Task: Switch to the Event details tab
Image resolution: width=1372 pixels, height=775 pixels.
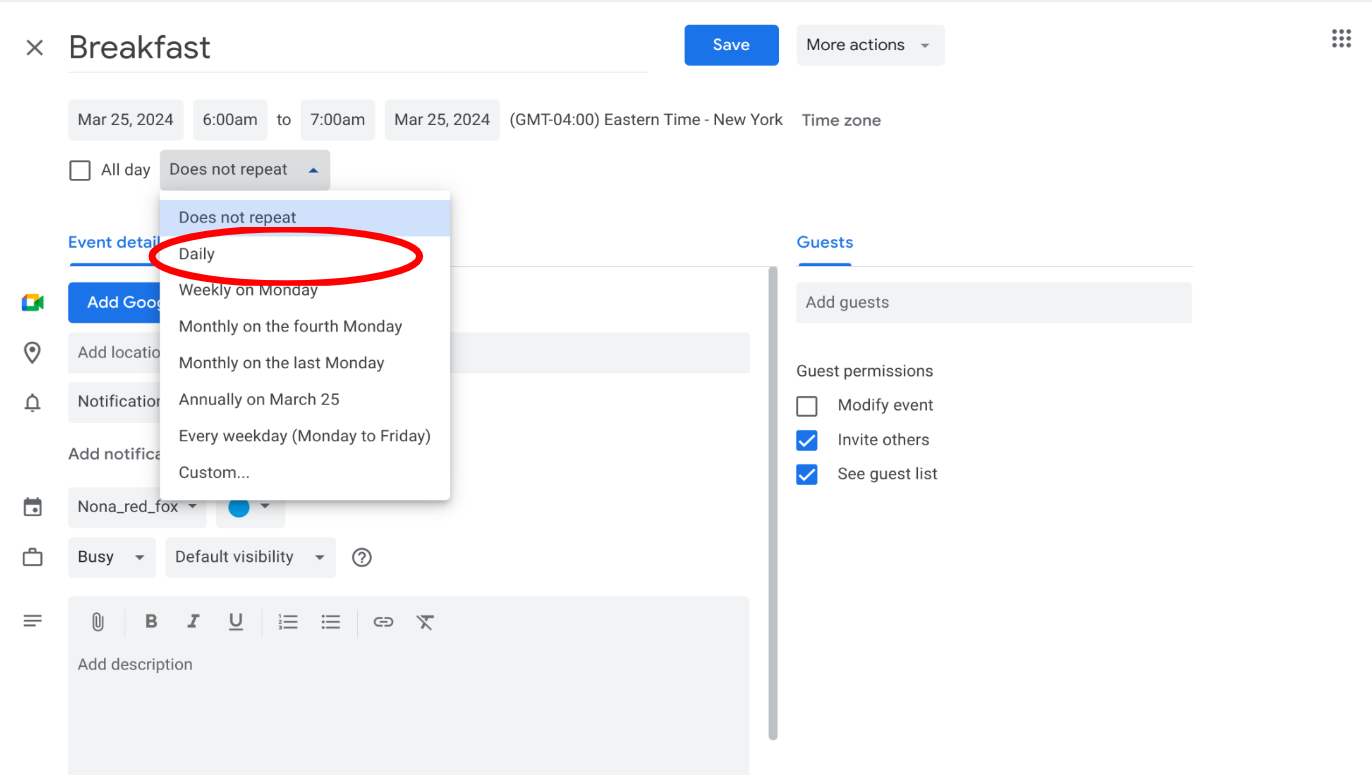Action: tap(114, 243)
